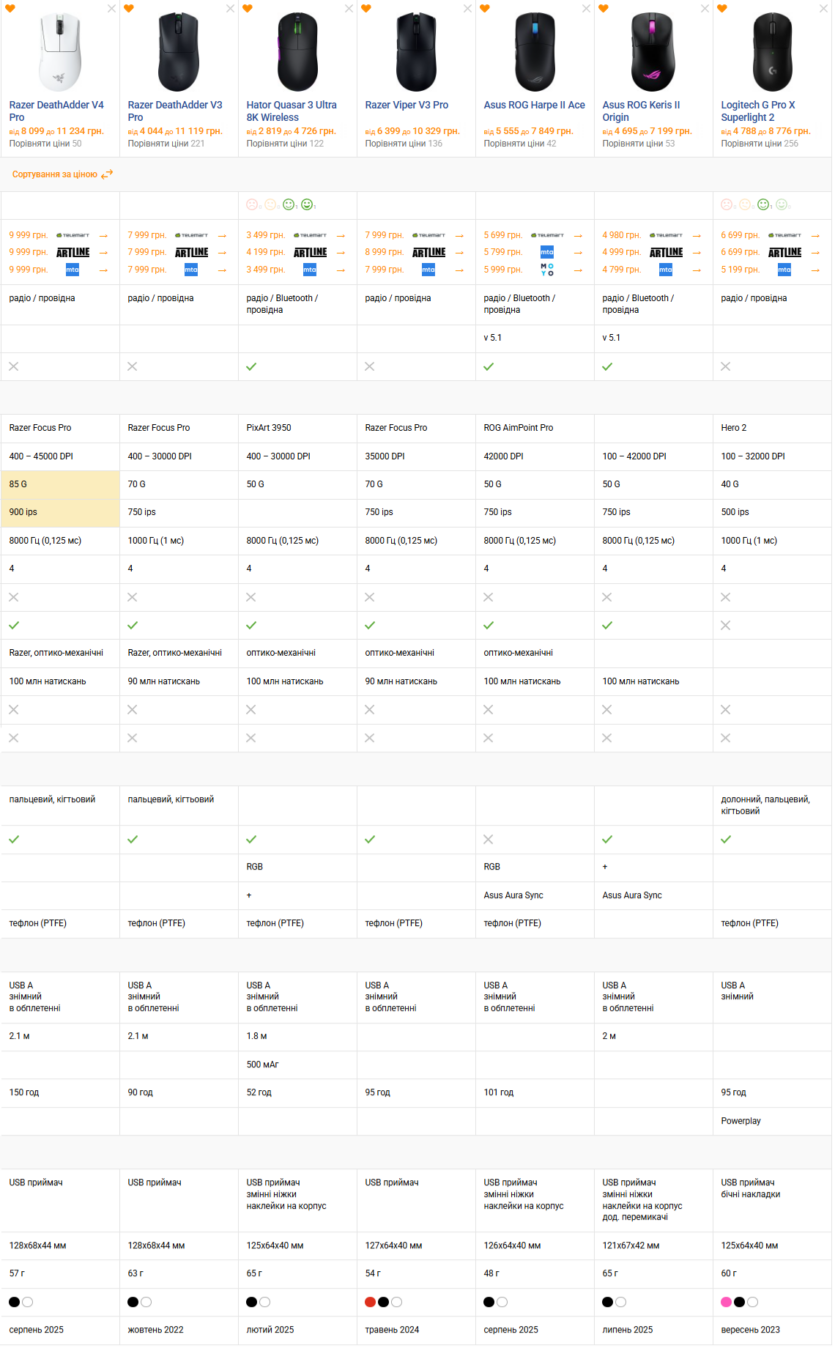Toggle favorite heart for Asus ROG Keris II Origin
The image size is (835, 1351).
(603, 8)
